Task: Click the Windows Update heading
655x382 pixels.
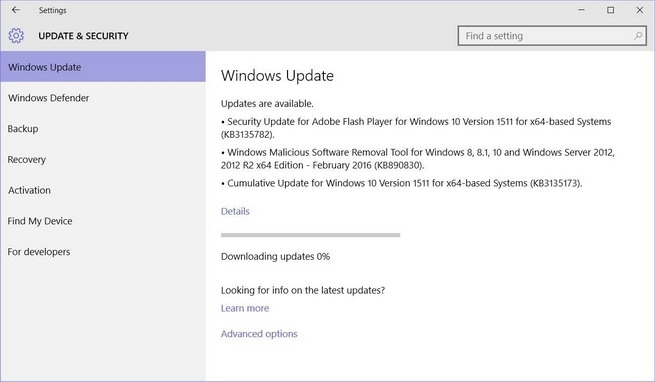Action: coord(277,76)
